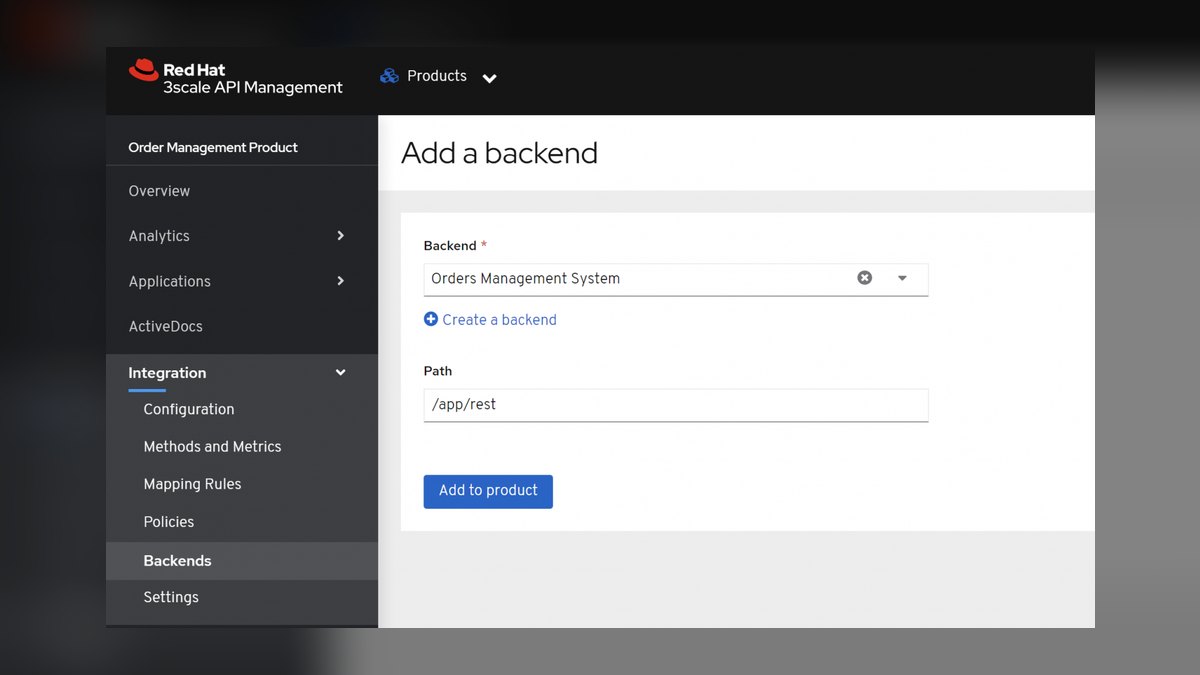1200x675 pixels.
Task: Click the Backend field label
Action: [450, 246]
